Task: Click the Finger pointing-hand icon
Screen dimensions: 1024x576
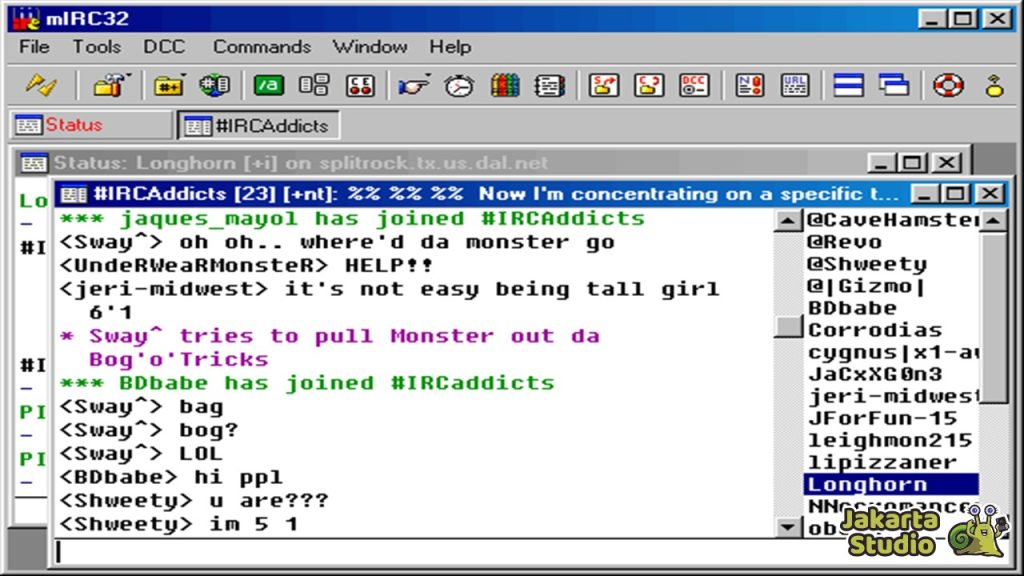Action: (x=413, y=85)
